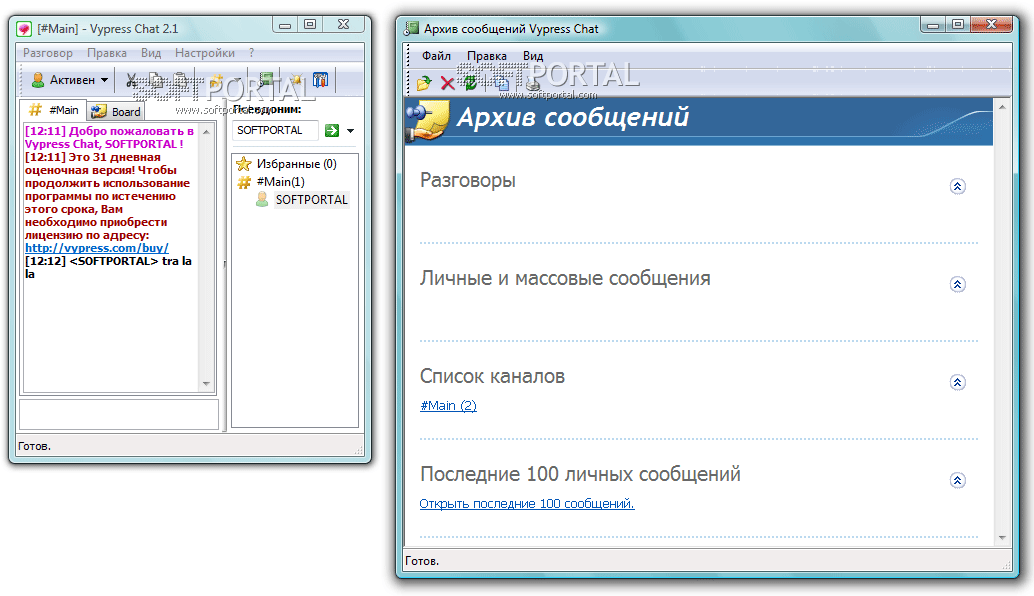Screen dimensions: 1034x596
Task: Click the message input box below chat
Action: click(x=119, y=415)
